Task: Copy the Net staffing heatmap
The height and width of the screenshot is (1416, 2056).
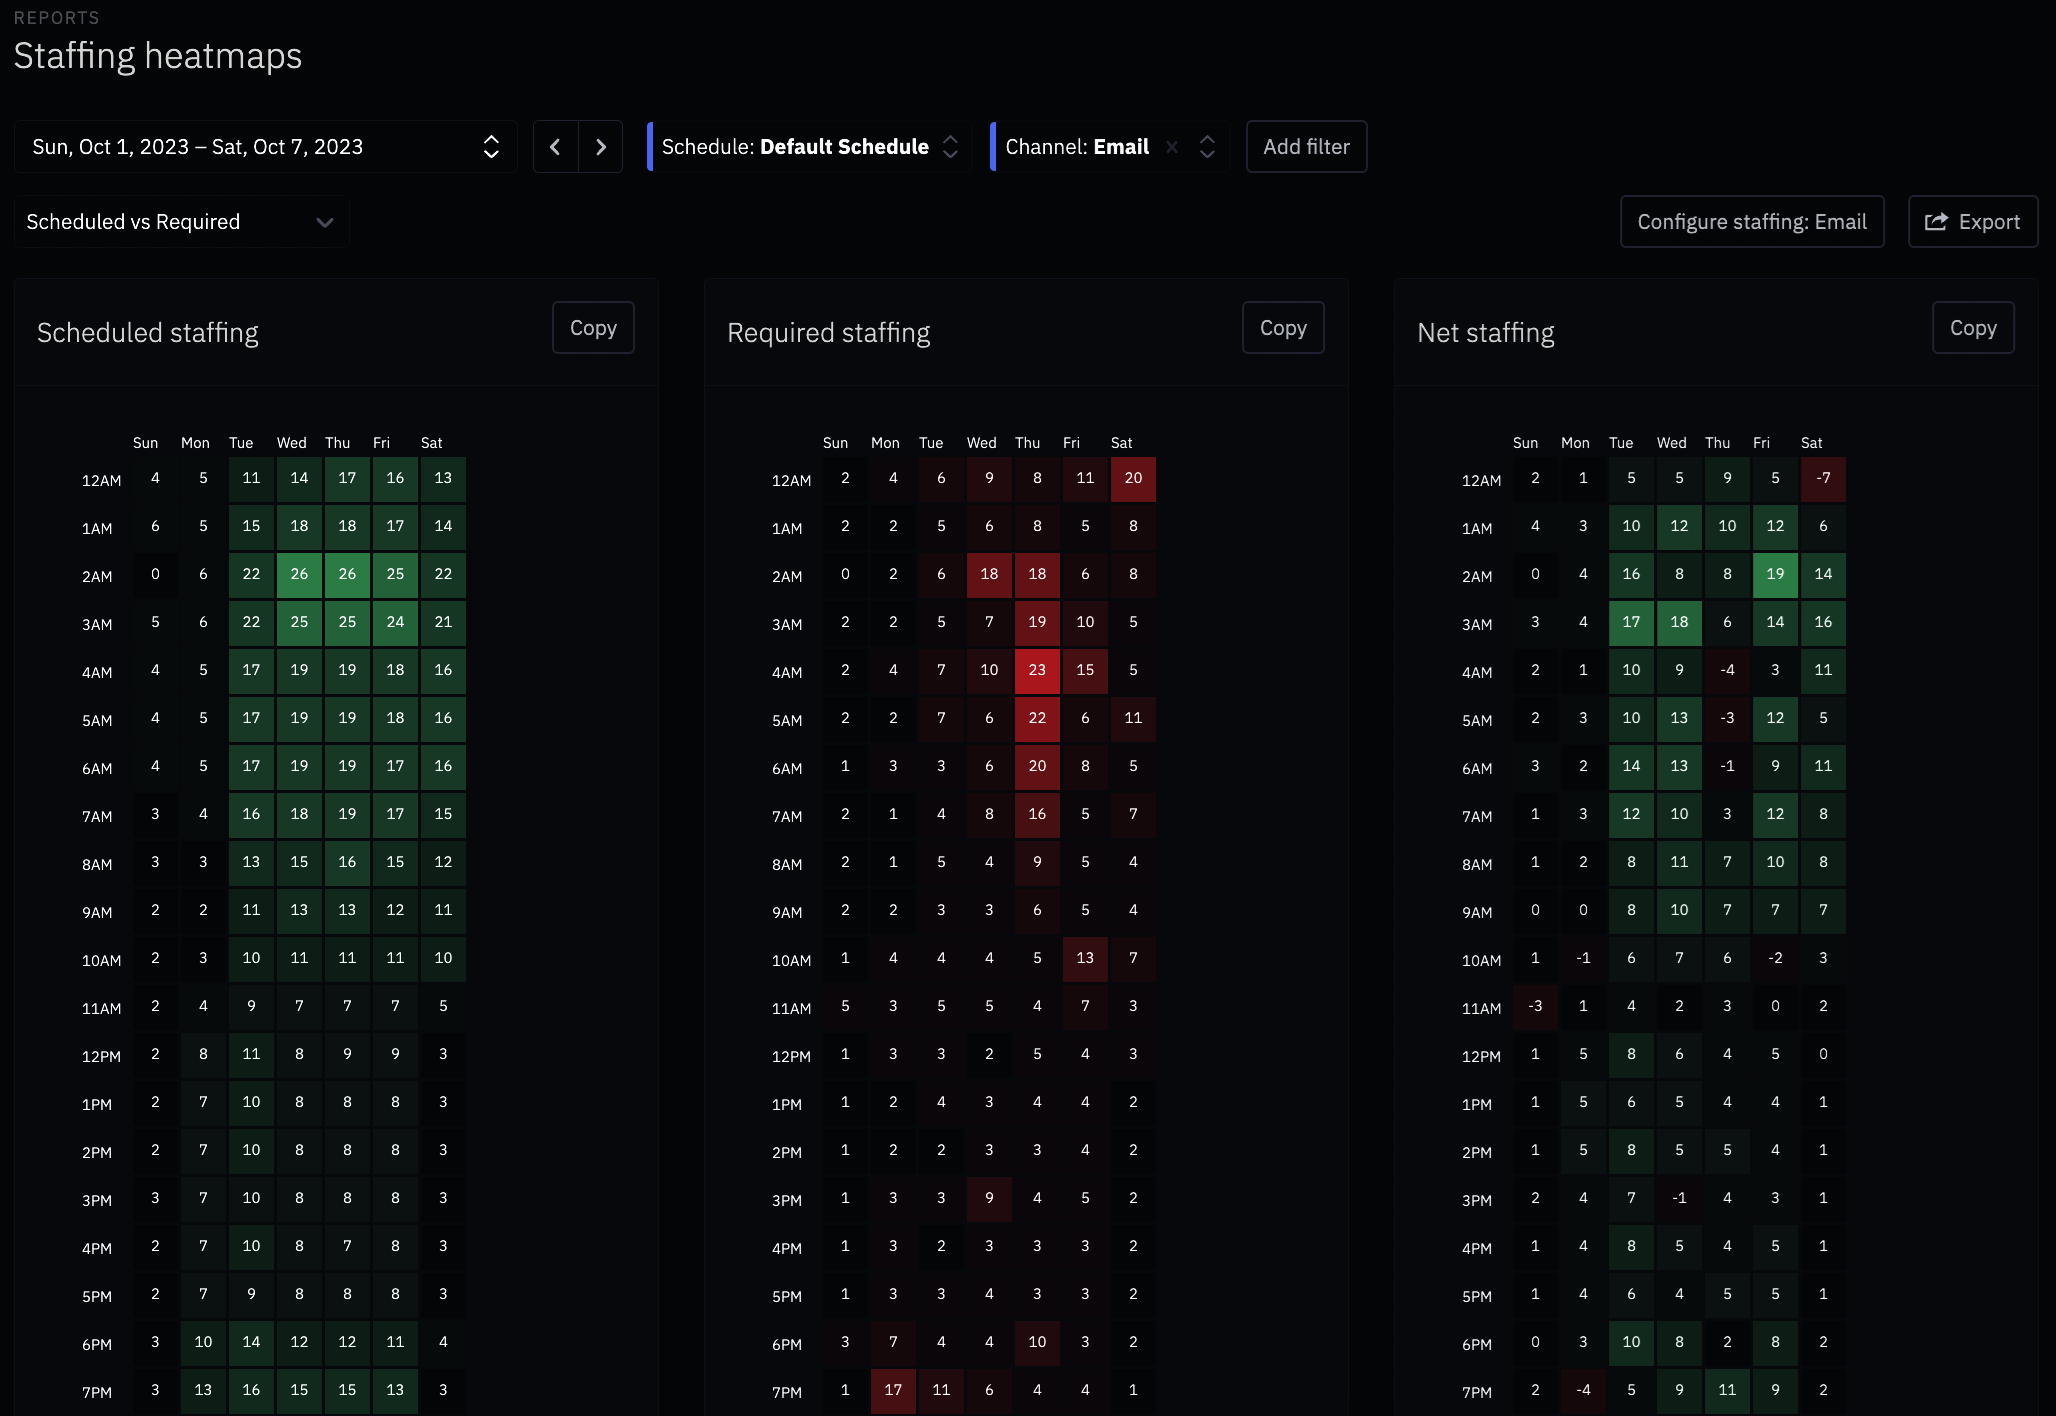Action: 1972,328
